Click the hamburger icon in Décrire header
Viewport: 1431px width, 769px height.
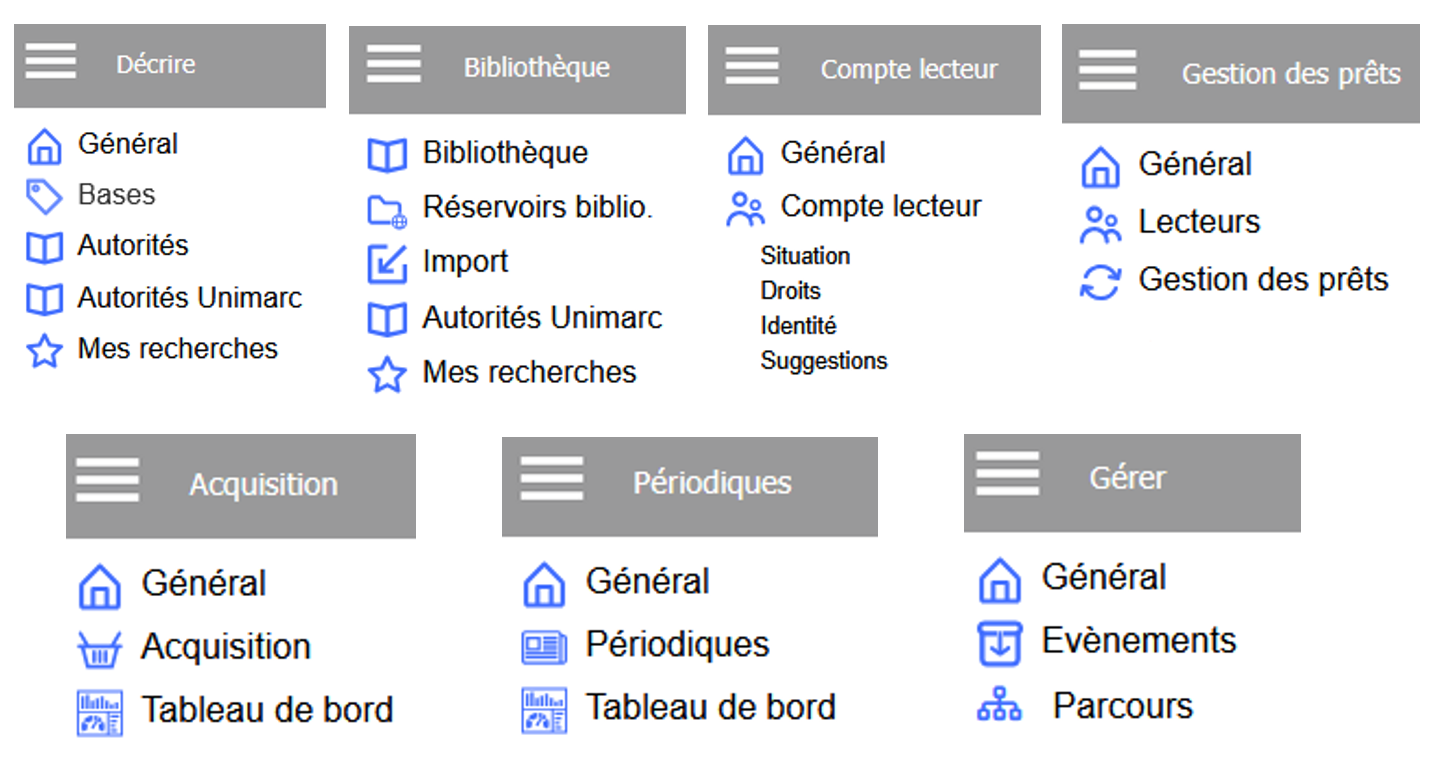pos(51,62)
